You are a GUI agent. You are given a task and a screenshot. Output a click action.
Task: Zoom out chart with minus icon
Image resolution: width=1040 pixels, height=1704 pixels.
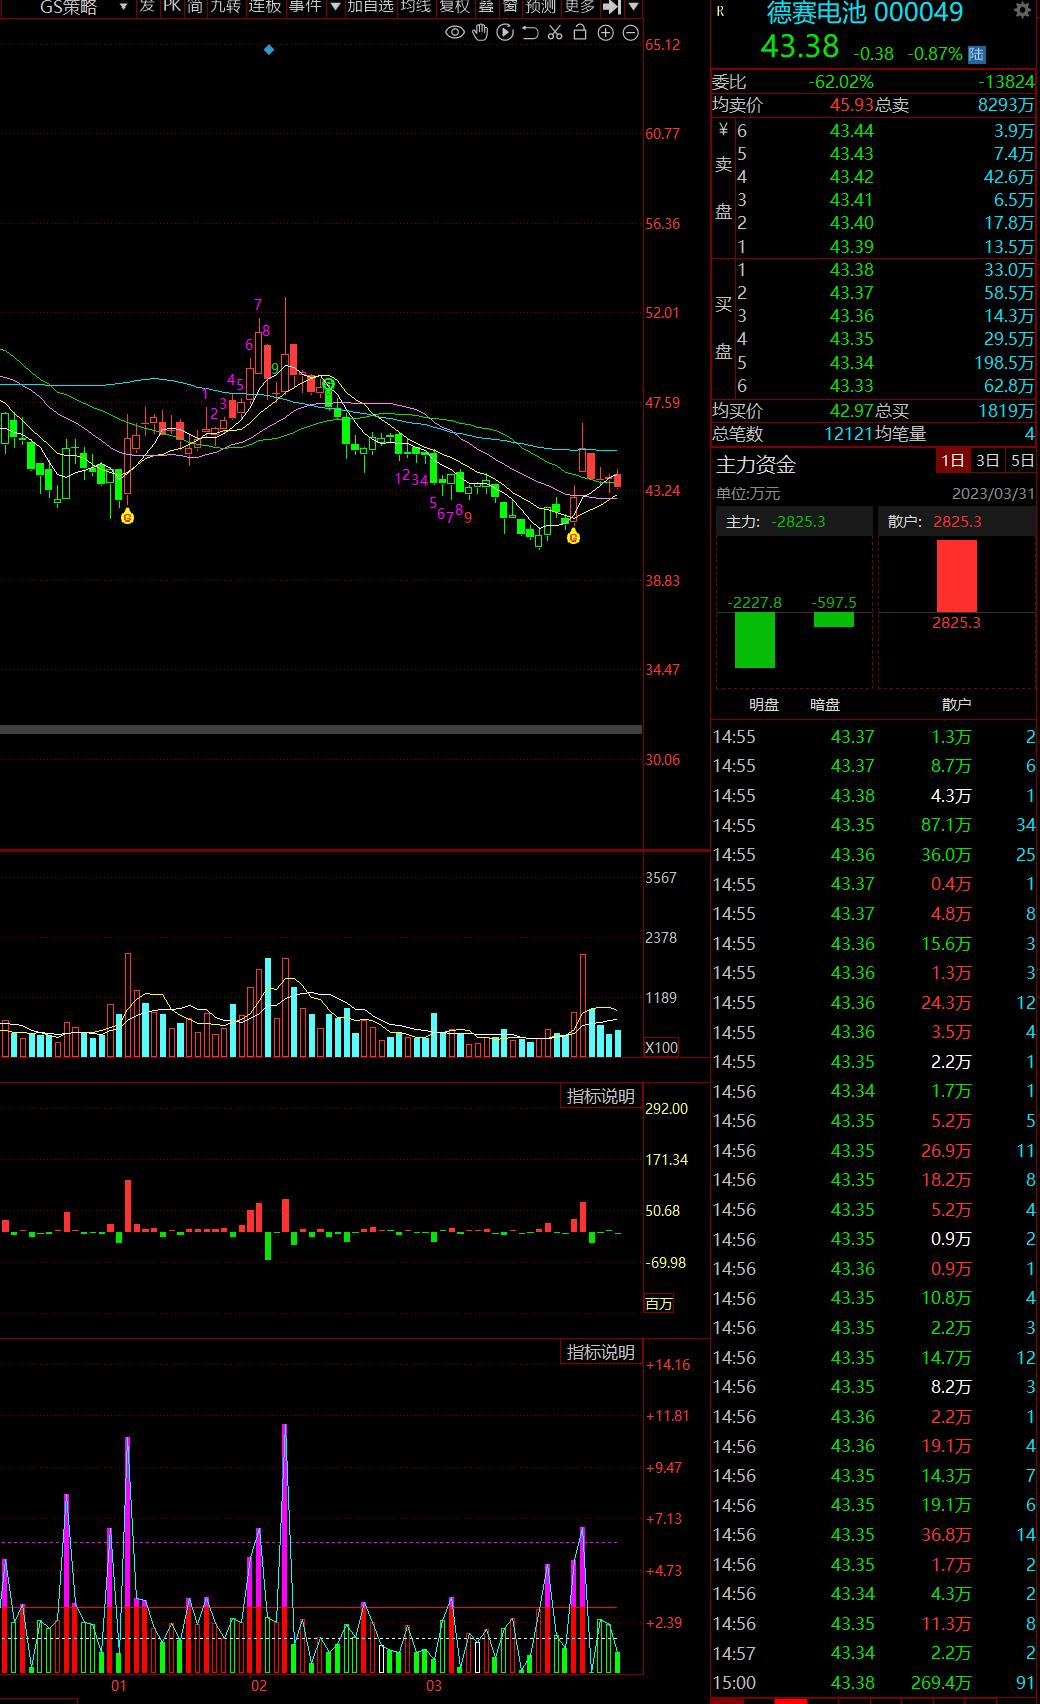point(631,33)
